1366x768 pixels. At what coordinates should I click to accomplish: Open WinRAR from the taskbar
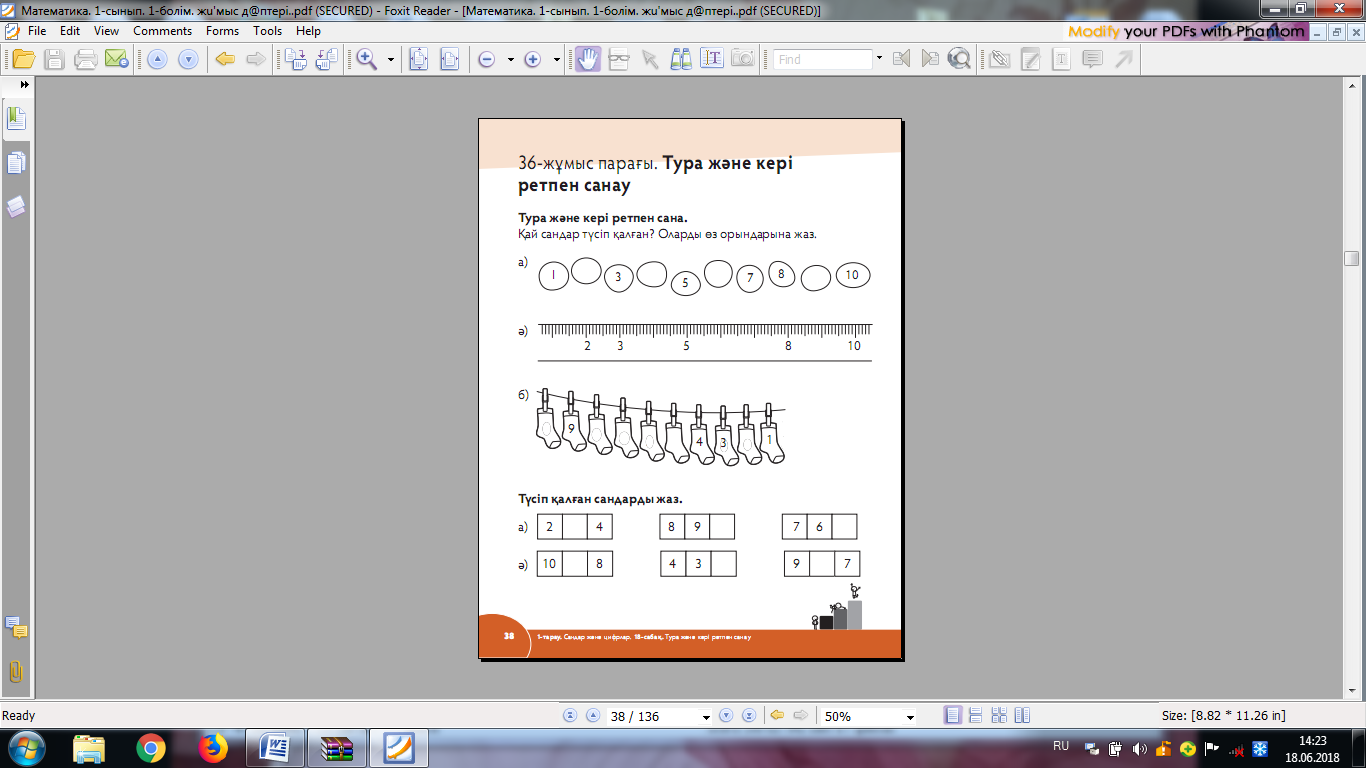point(337,748)
